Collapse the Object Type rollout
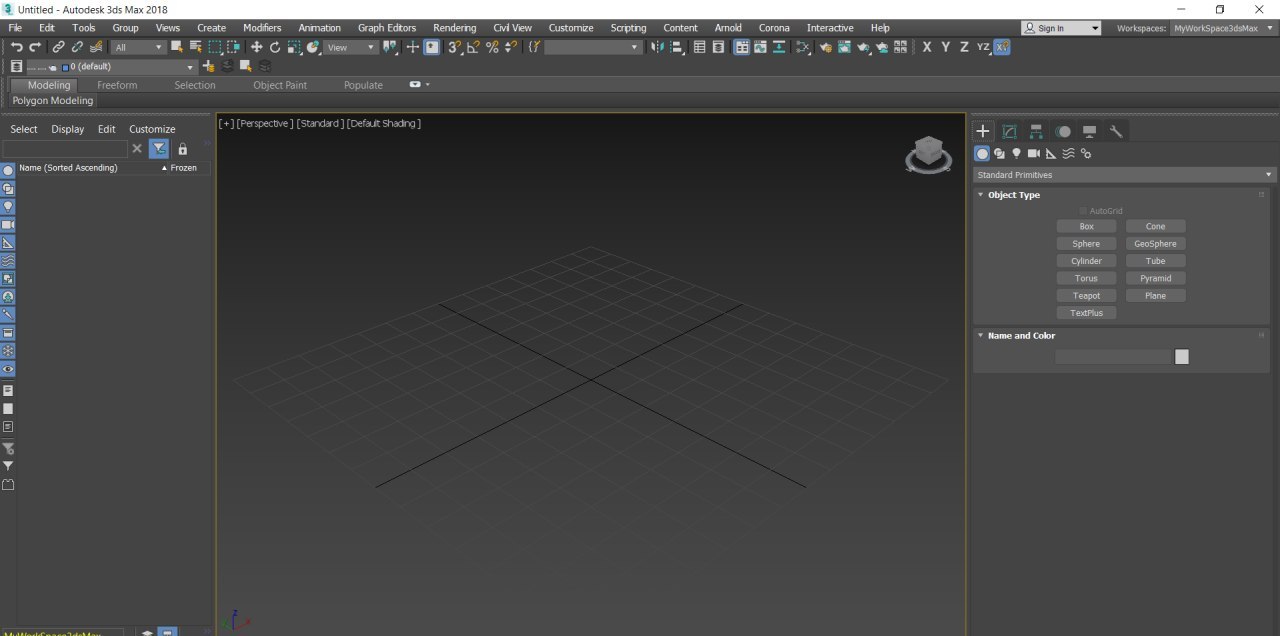The width and height of the screenshot is (1280, 636). pyautogui.click(x=1014, y=195)
